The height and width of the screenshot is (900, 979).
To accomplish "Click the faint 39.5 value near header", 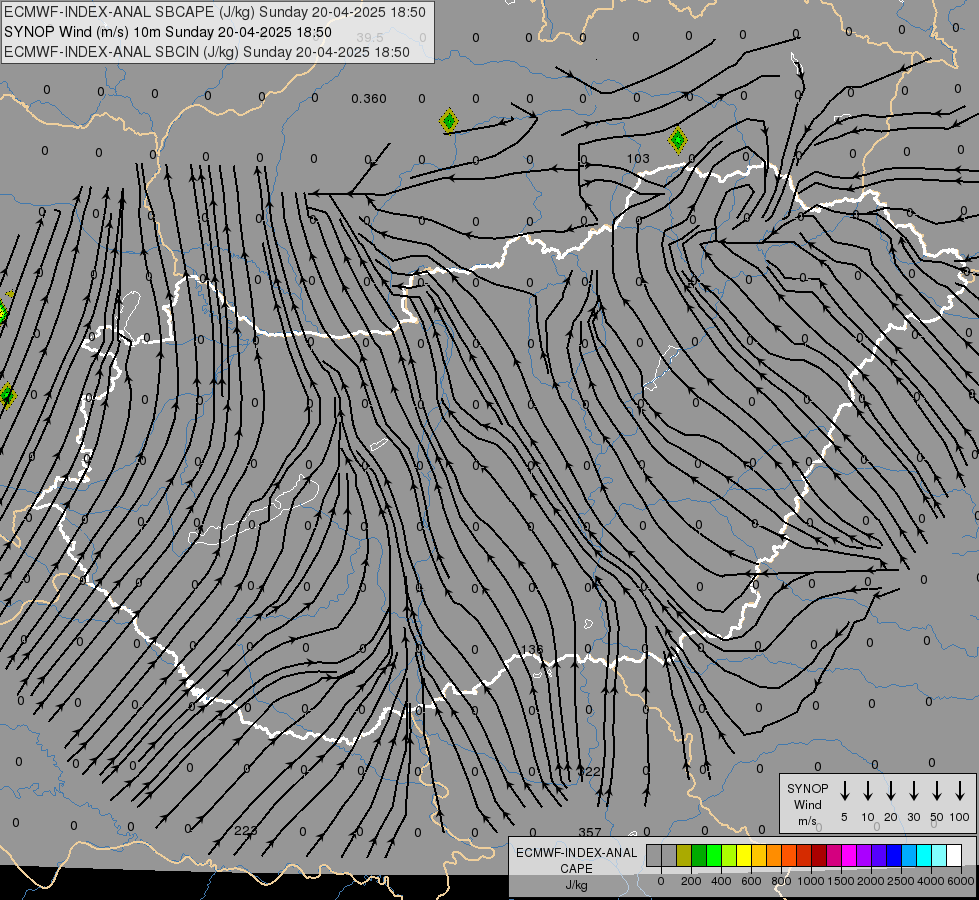I will point(370,38).
